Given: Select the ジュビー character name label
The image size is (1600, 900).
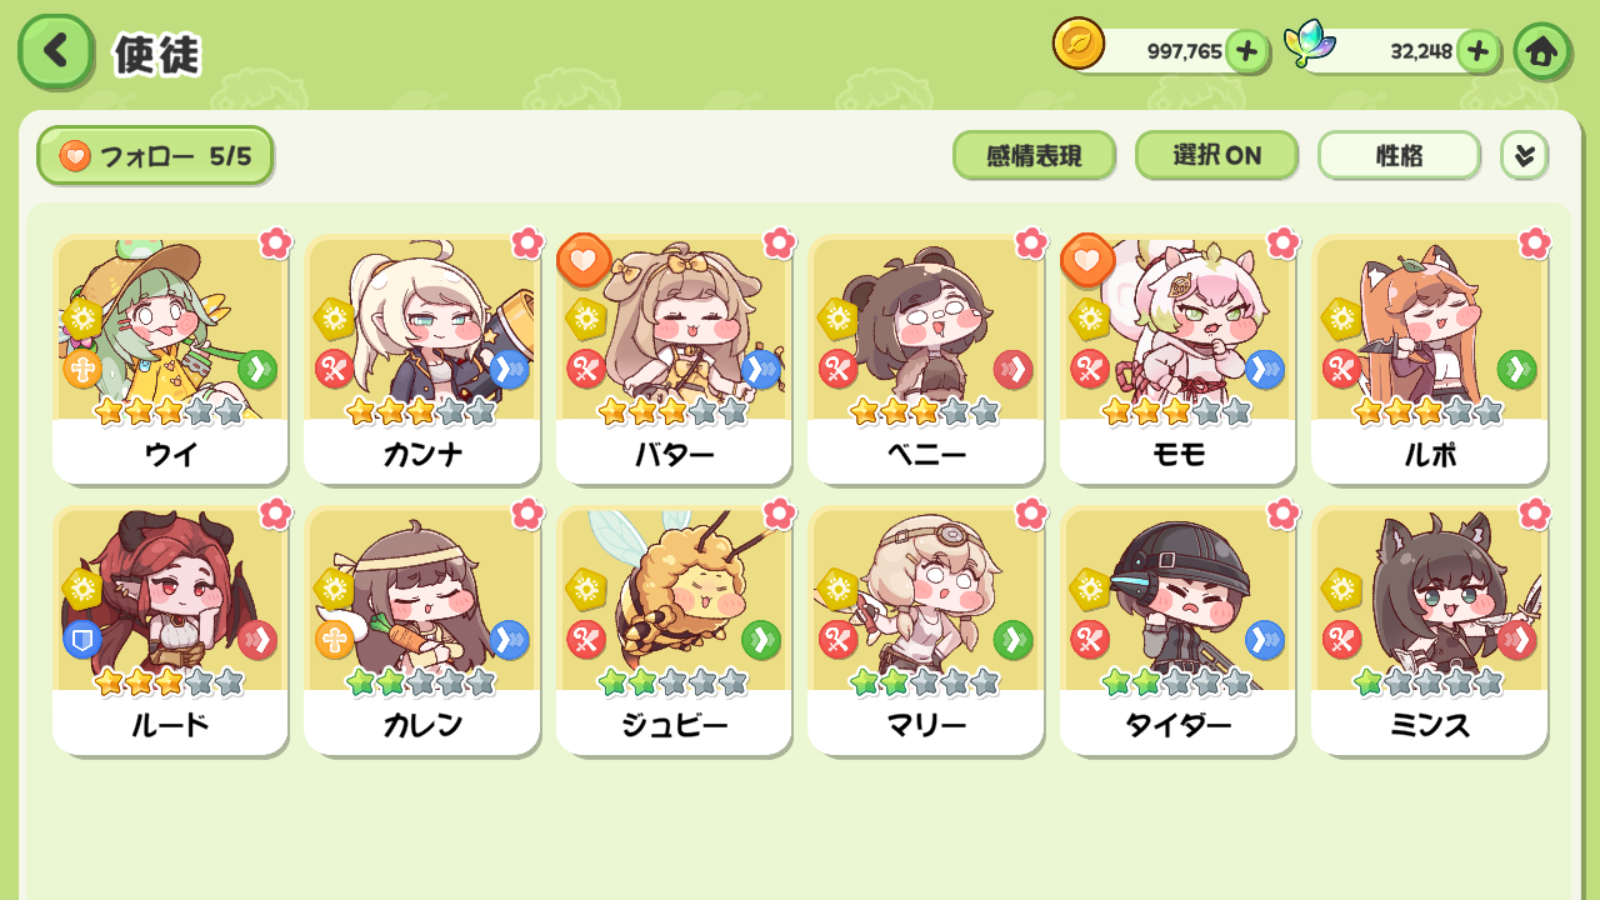Looking at the screenshot, I should [x=674, y=725].
